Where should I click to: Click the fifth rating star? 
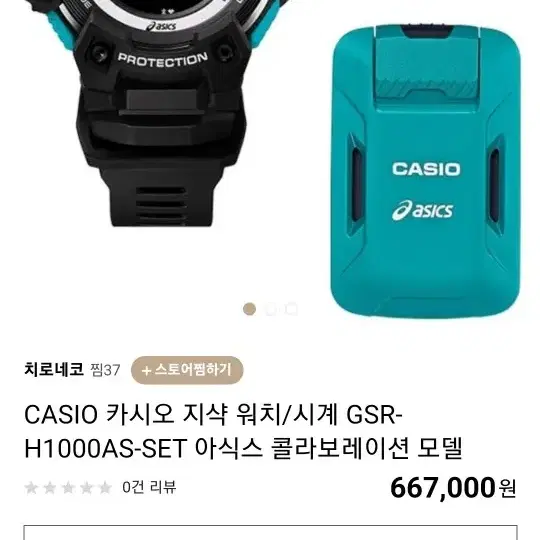tap(105, 488)
